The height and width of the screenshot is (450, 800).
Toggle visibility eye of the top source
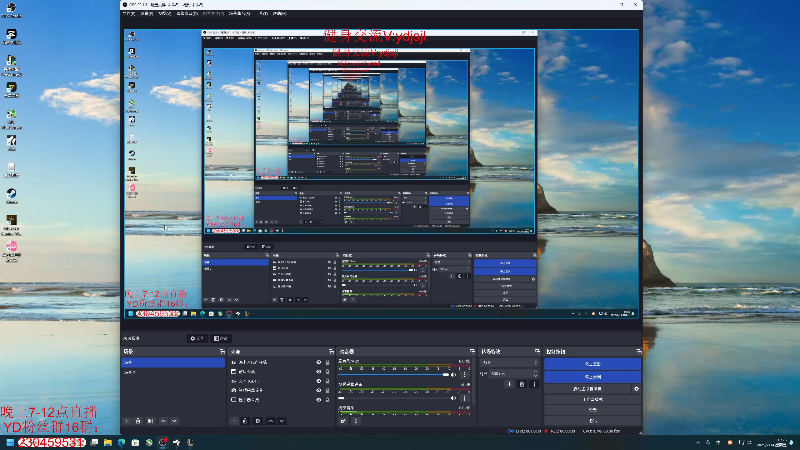pos(319,362)
